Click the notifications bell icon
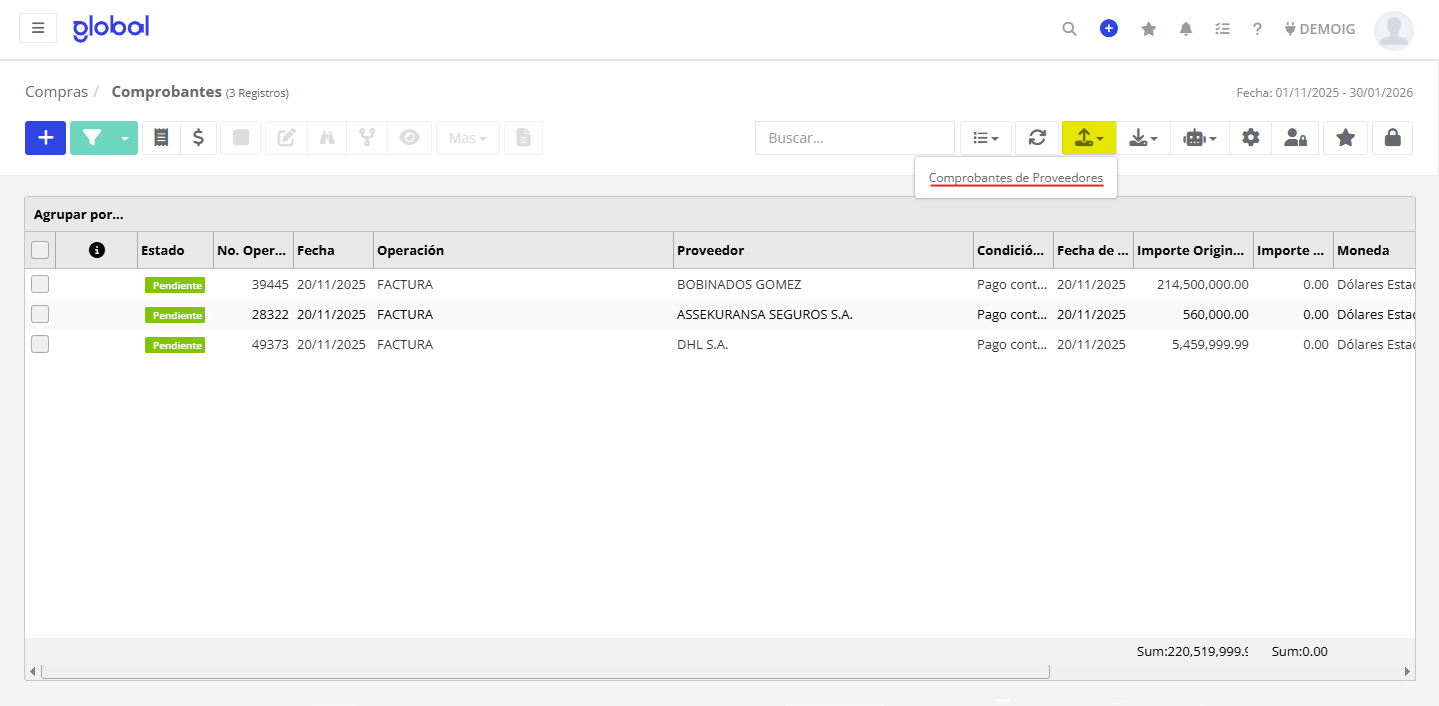 click(1186, 29)
